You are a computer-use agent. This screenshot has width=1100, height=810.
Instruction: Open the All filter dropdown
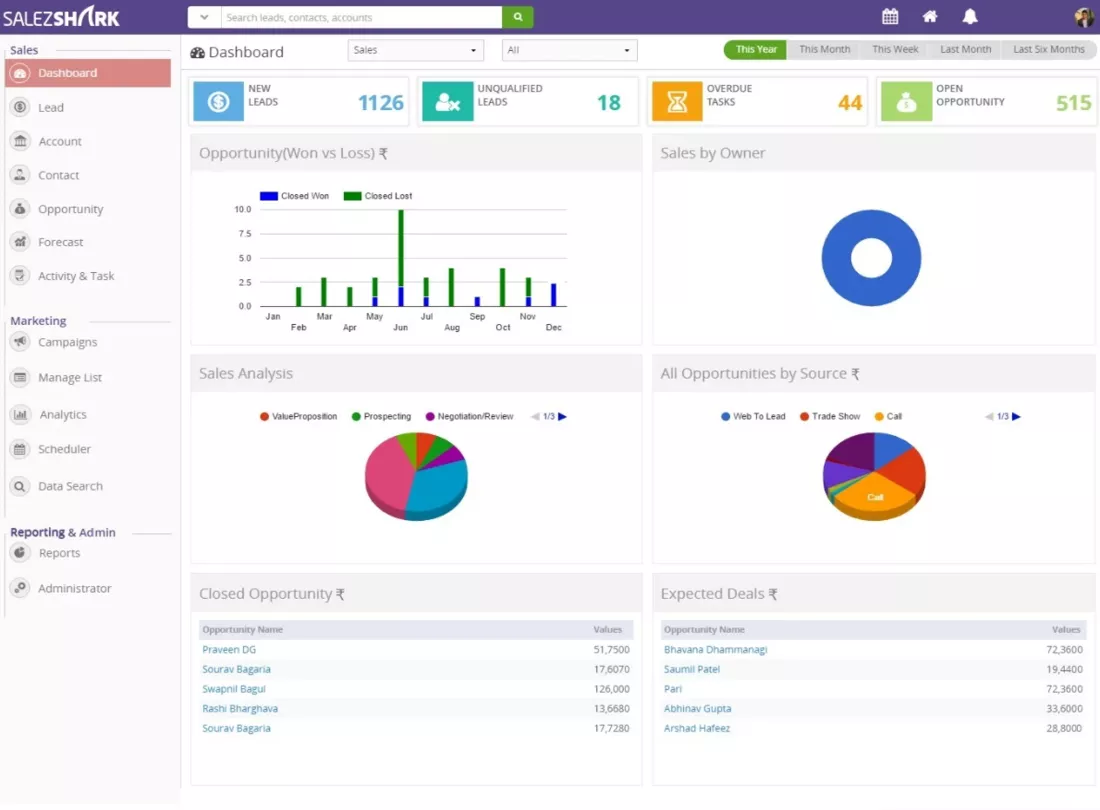click(569, 50)
